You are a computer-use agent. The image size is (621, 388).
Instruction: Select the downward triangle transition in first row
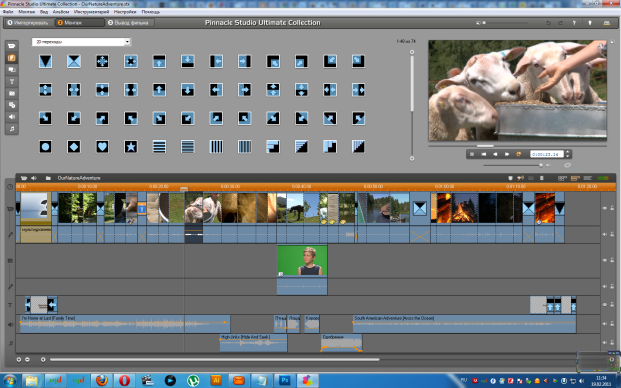(45, 61)
